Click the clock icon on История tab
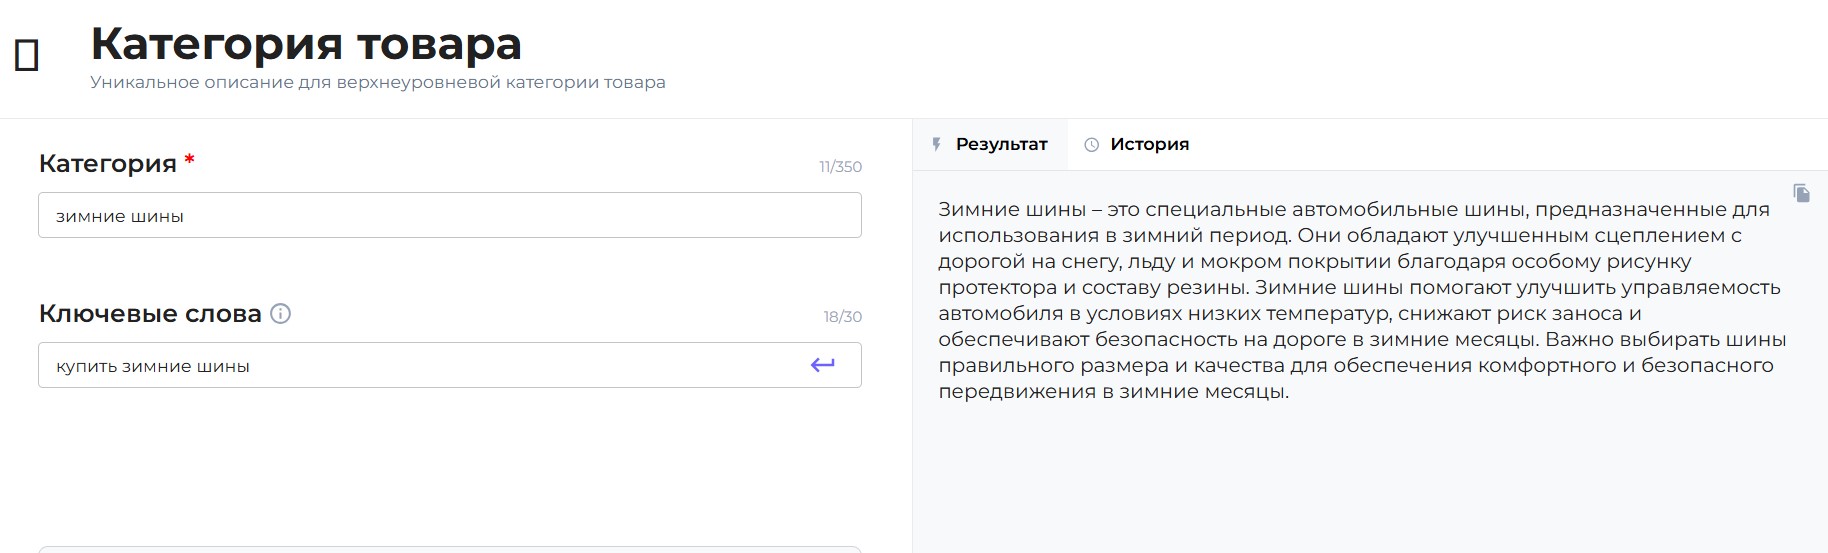 (1092, 145)
